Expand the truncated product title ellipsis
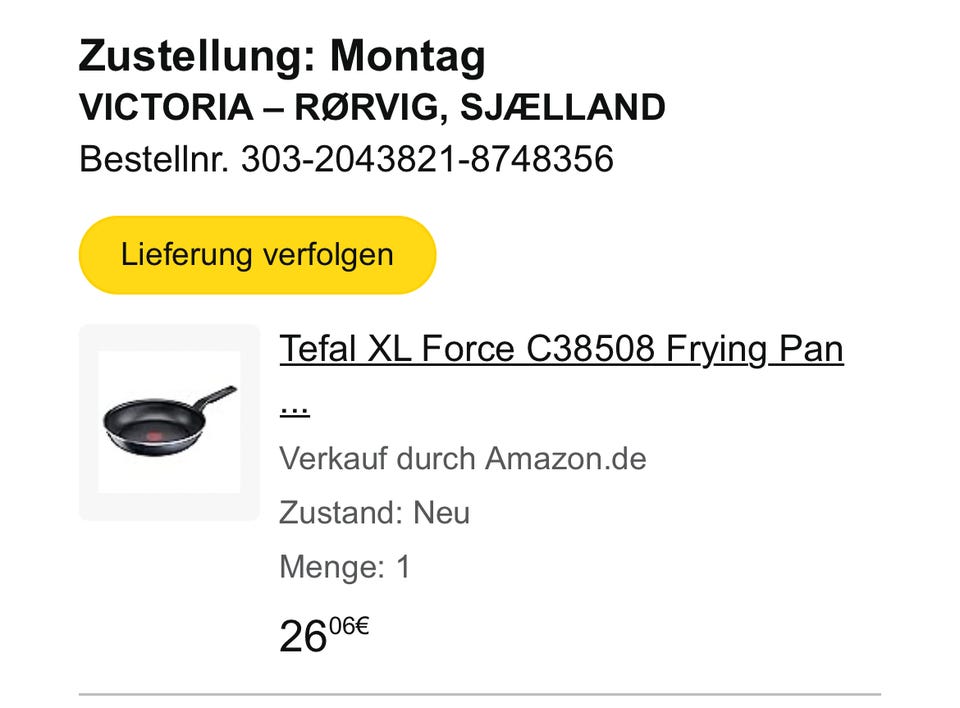The image size is (960, 708). point(294,406)
